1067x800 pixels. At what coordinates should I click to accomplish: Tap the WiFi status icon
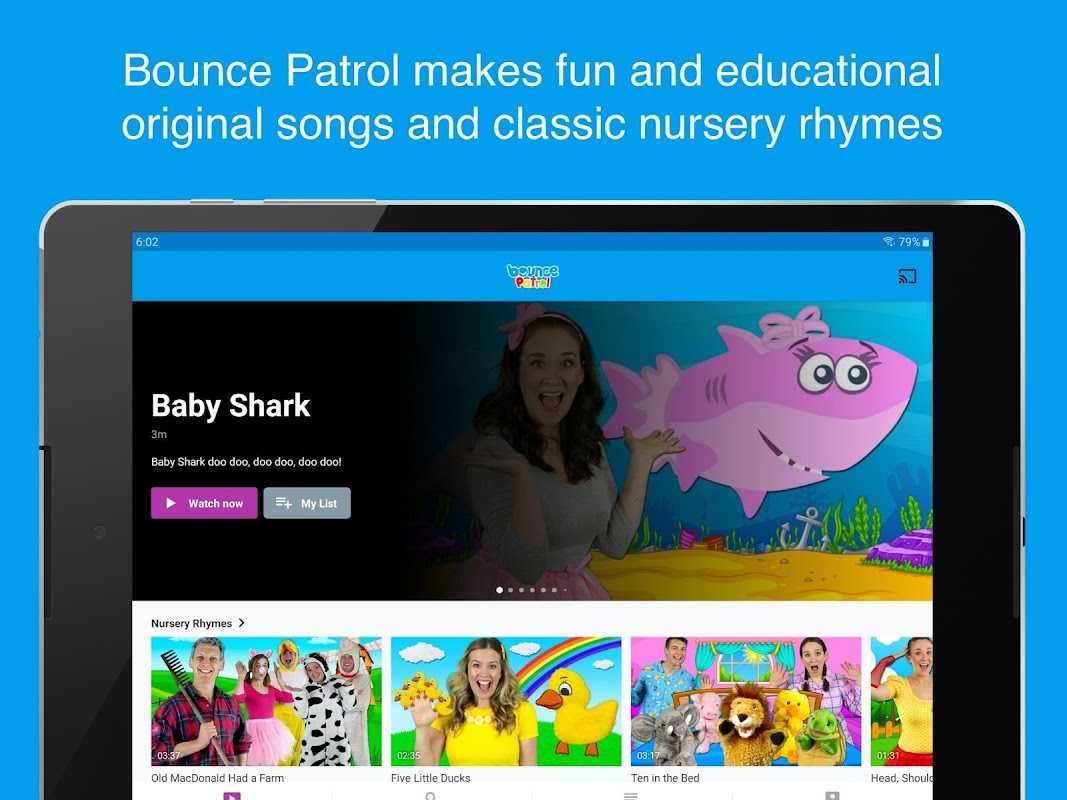tap(888, 241)
